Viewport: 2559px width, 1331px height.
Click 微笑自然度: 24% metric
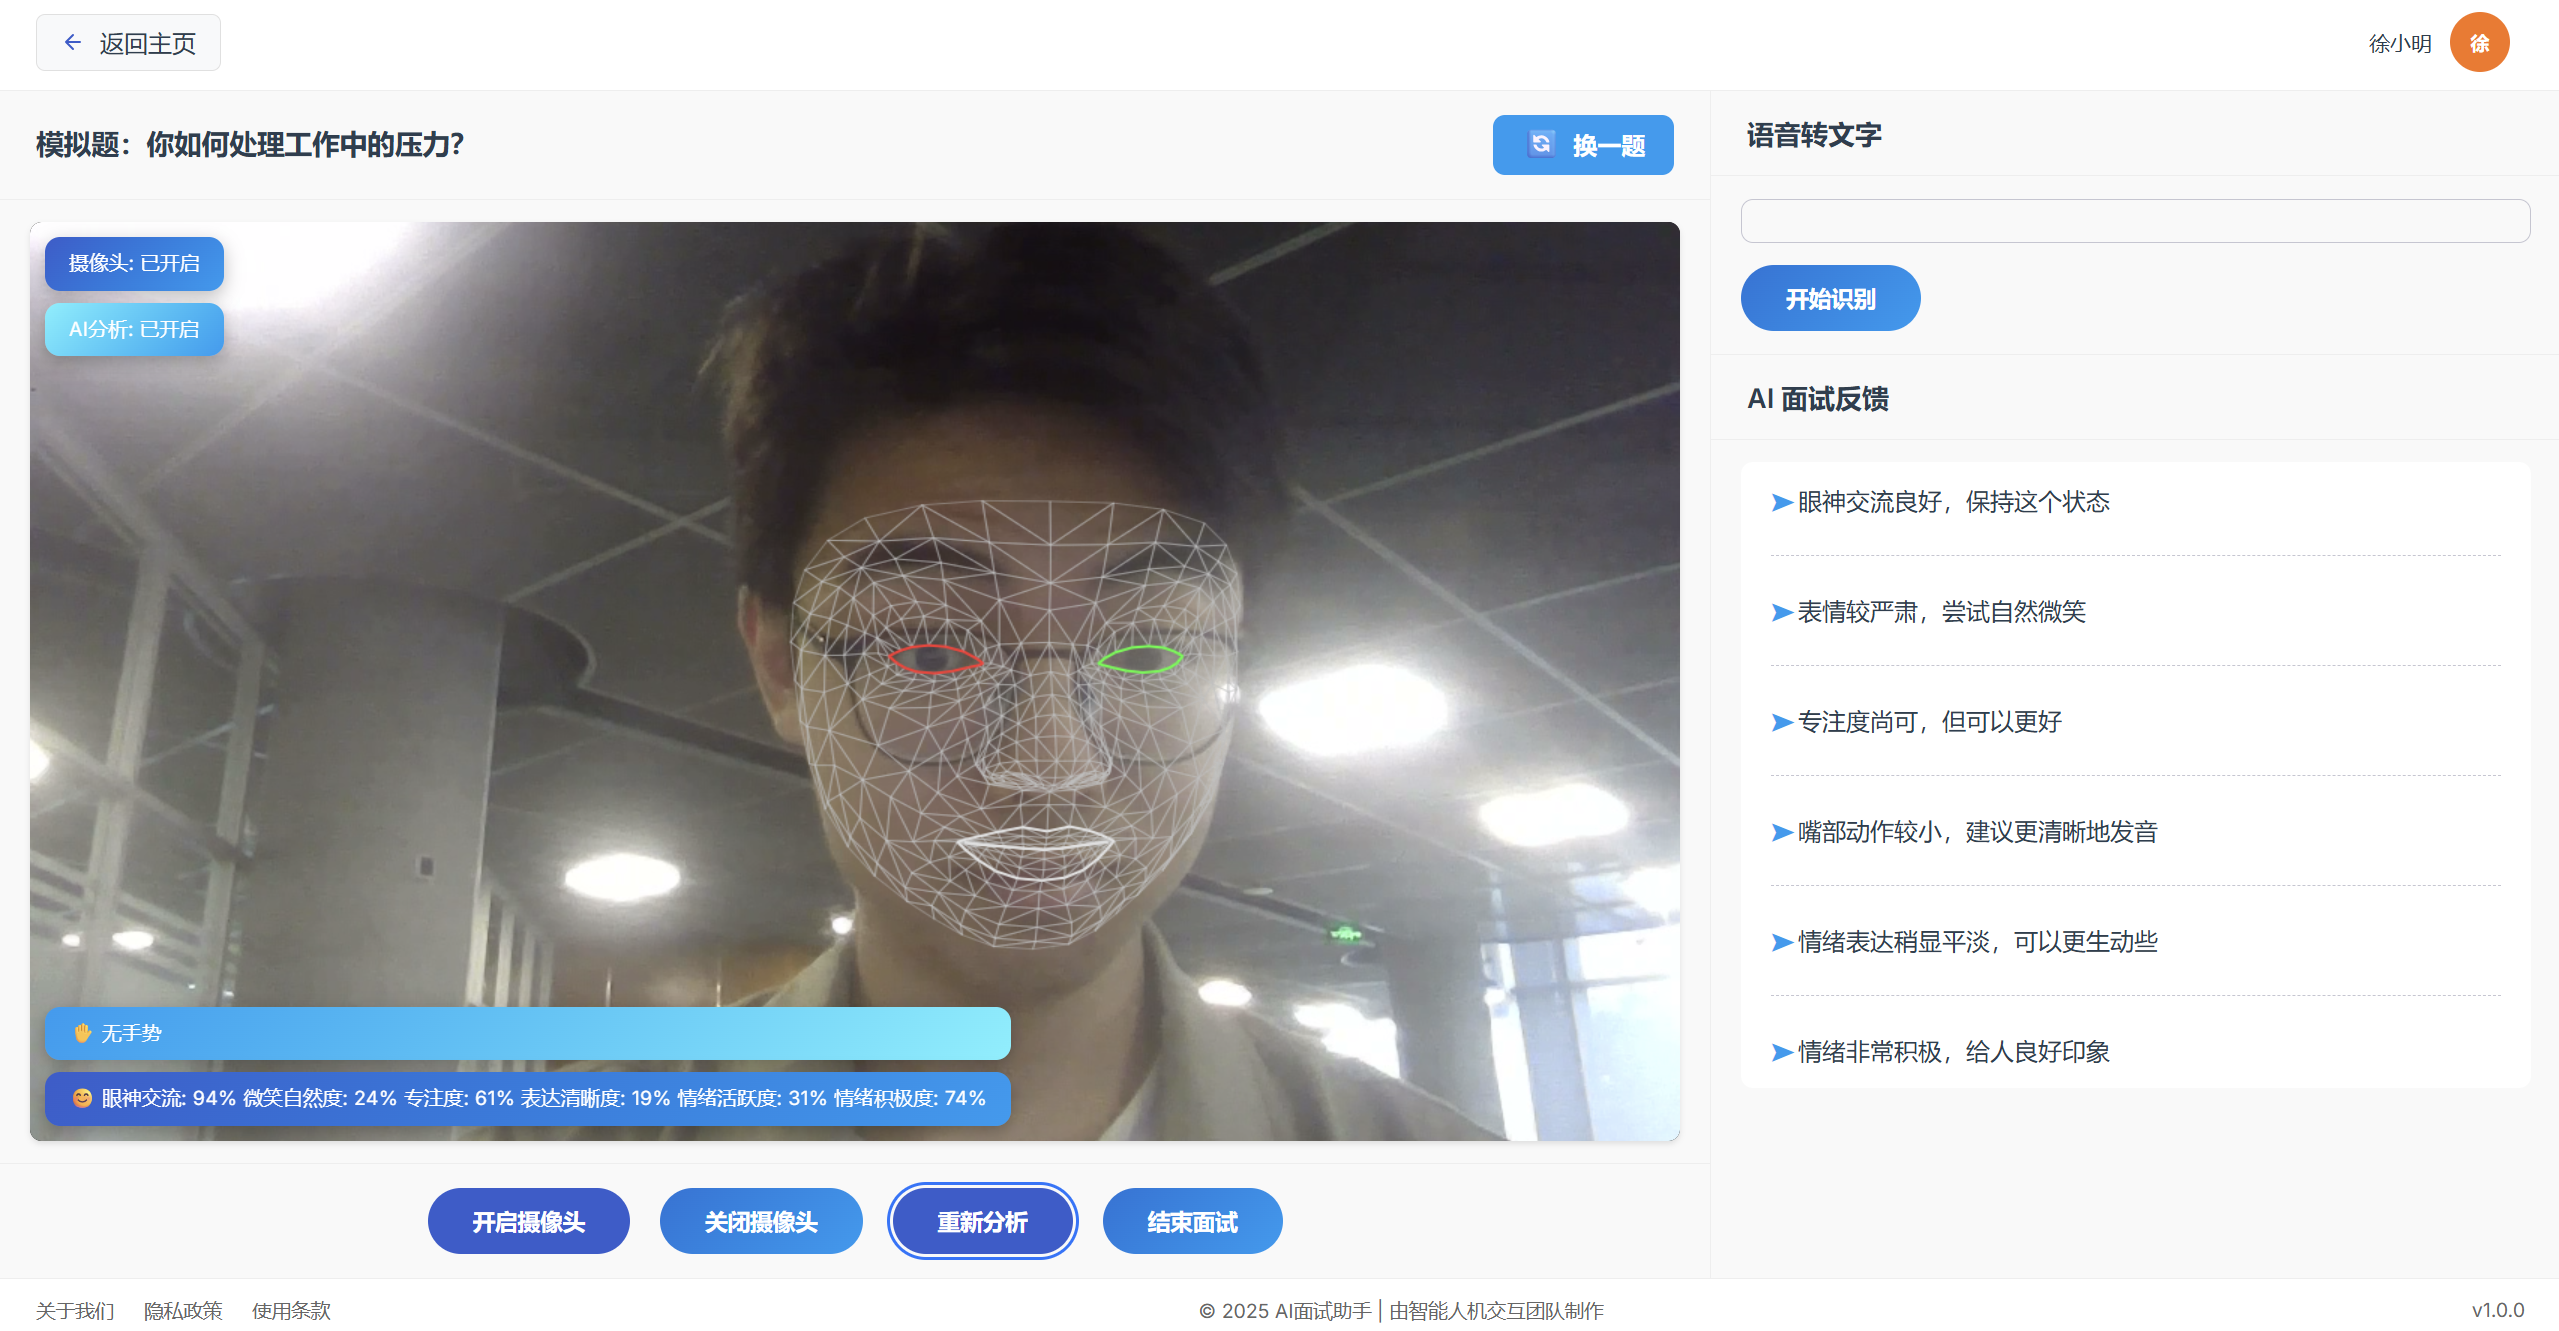coord(320,1098)
